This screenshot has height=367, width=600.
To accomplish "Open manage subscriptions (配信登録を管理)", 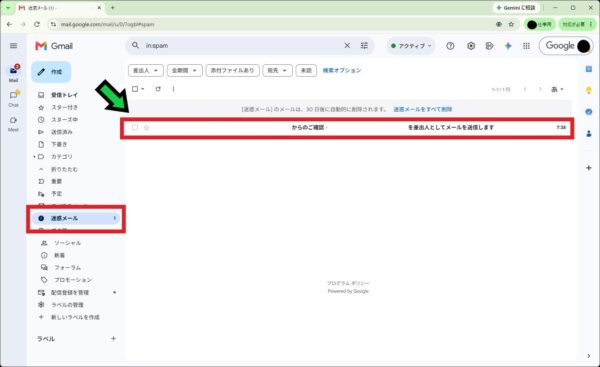I will tap(70, 293).
